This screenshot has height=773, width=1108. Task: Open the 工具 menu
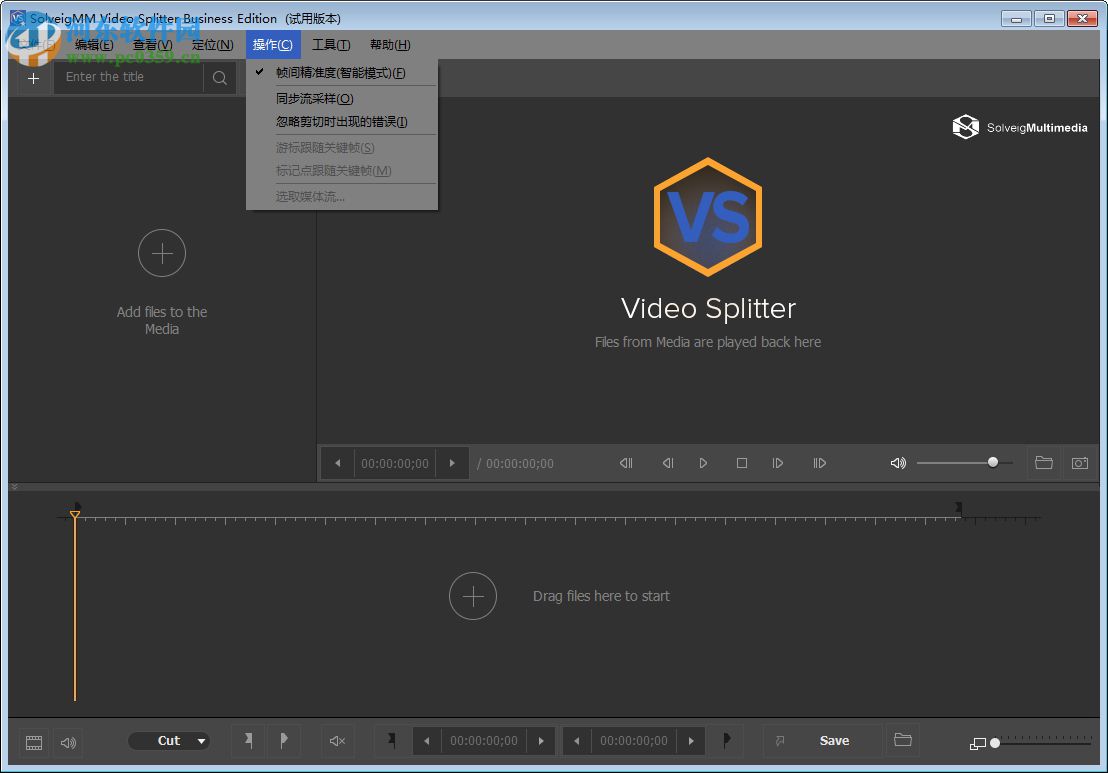coord(331,44)
